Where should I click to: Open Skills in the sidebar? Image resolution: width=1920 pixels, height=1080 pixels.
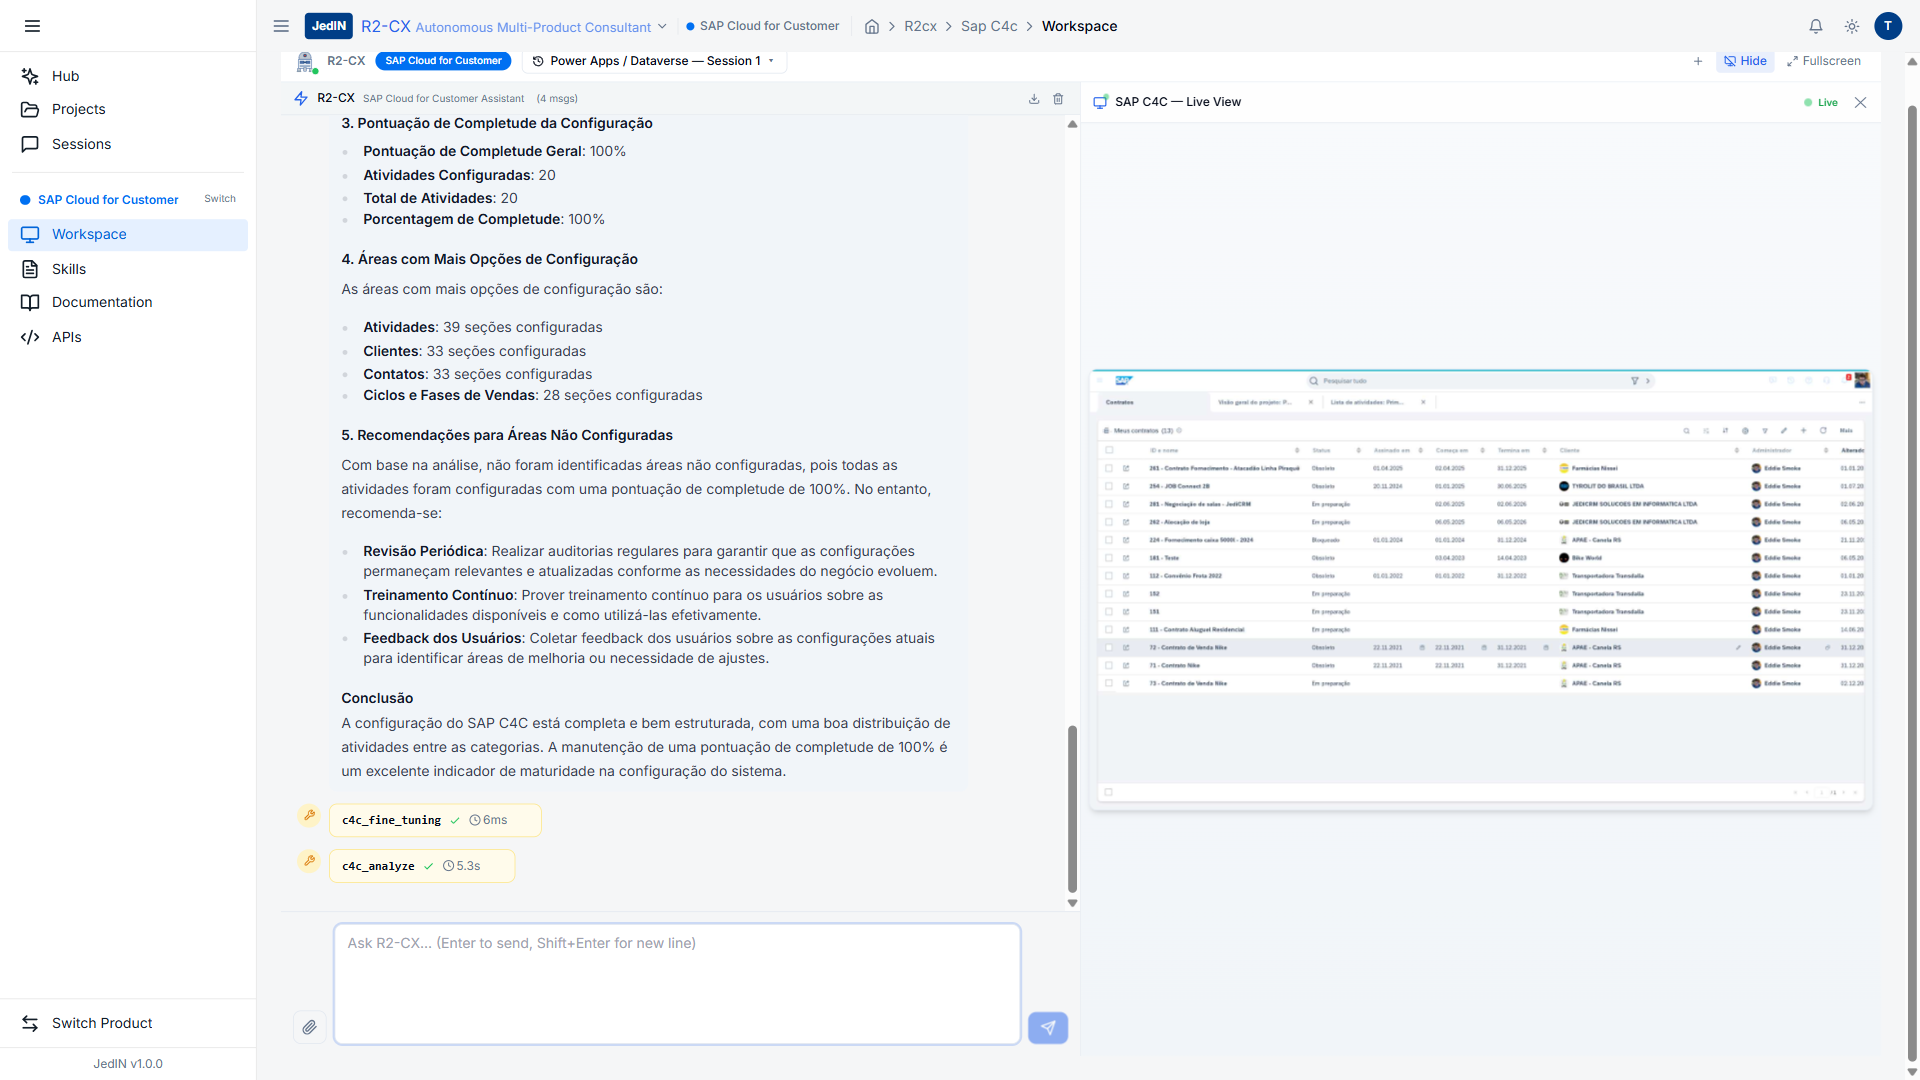(69, 269)
